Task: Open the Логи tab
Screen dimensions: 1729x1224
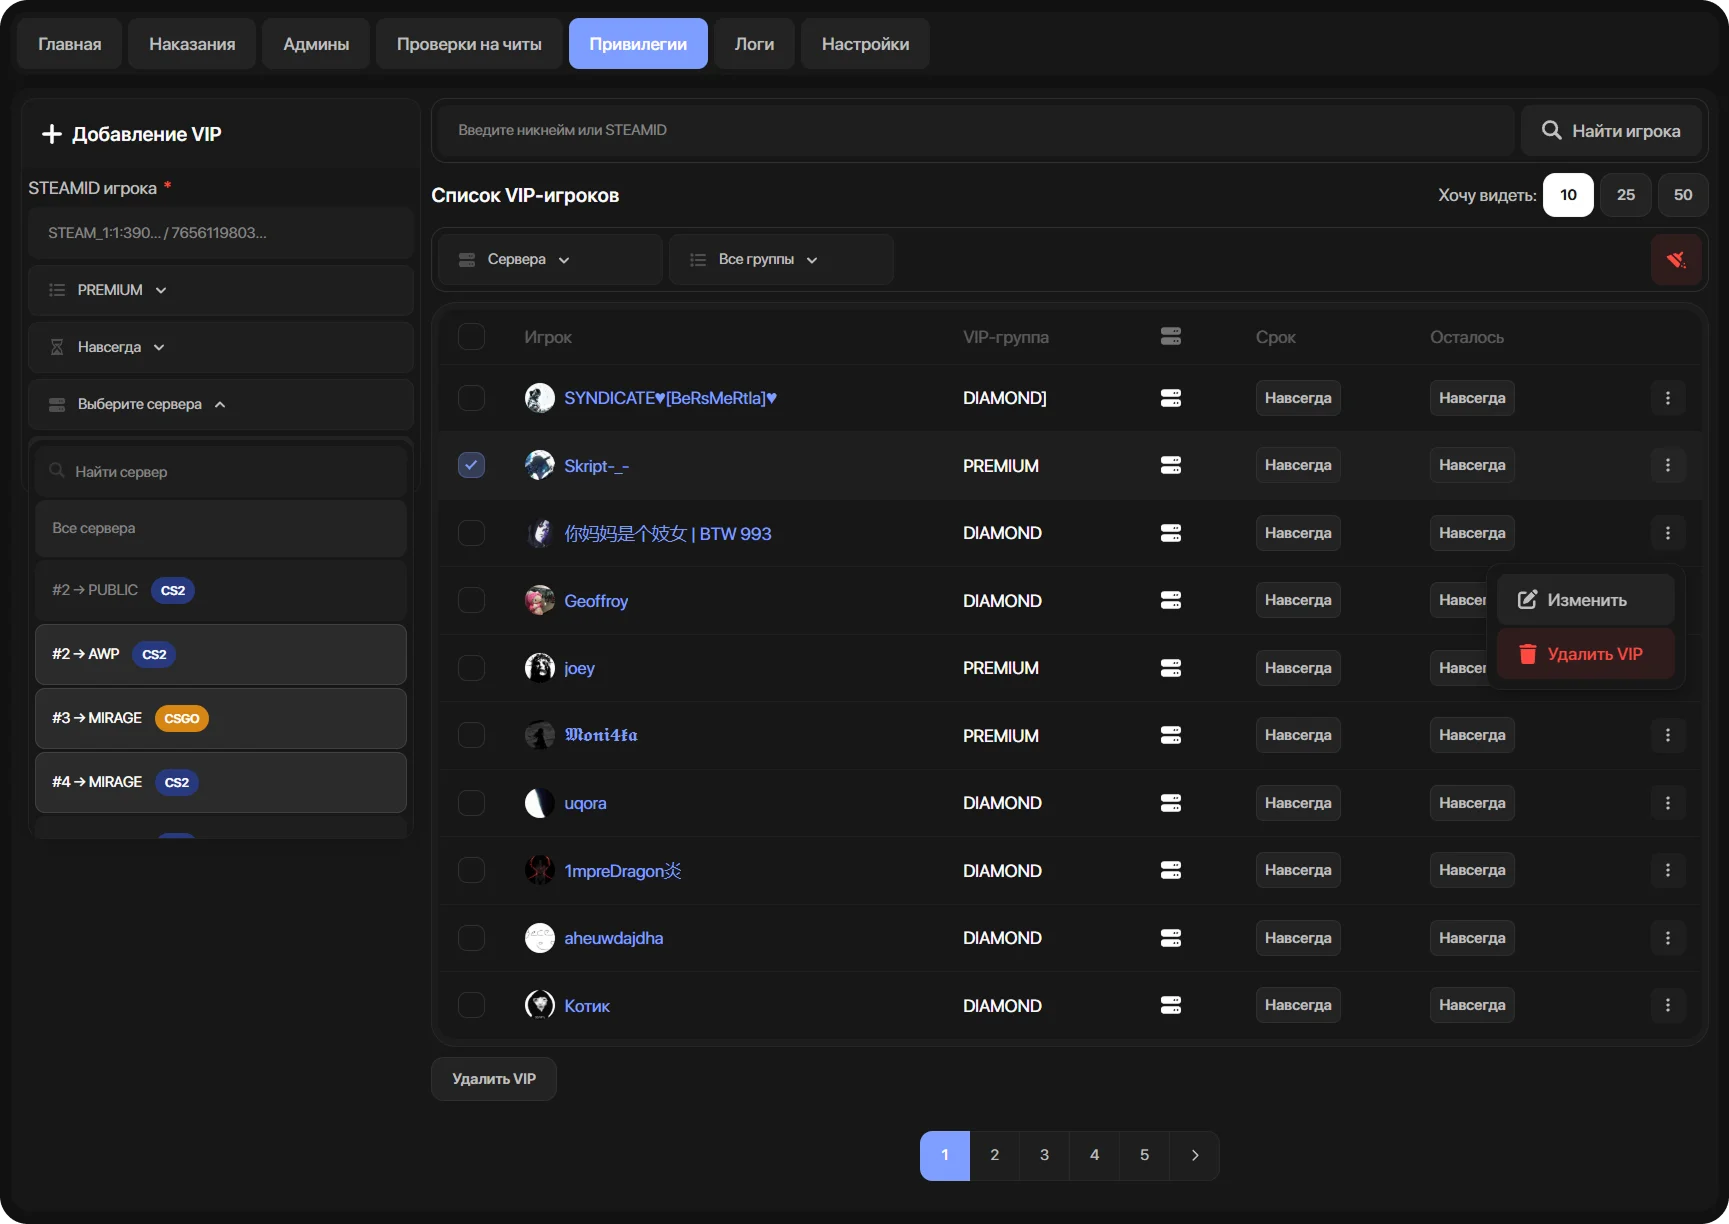Action: click(x=754, y=44)
